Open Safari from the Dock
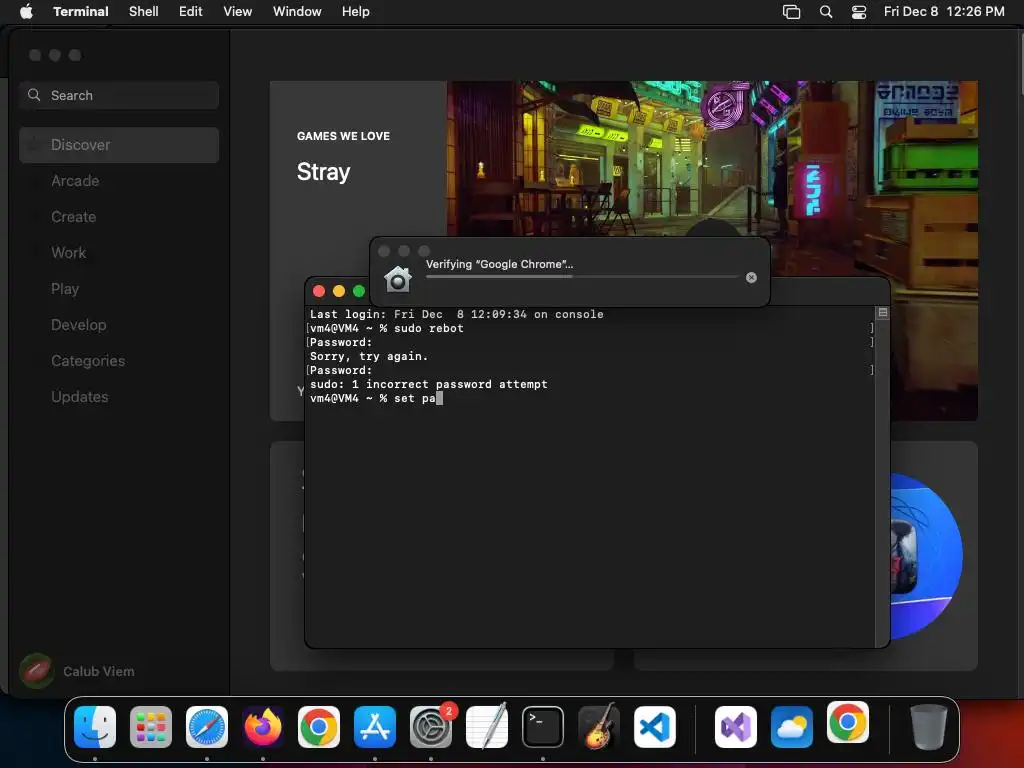 click(x=207, y=727)
